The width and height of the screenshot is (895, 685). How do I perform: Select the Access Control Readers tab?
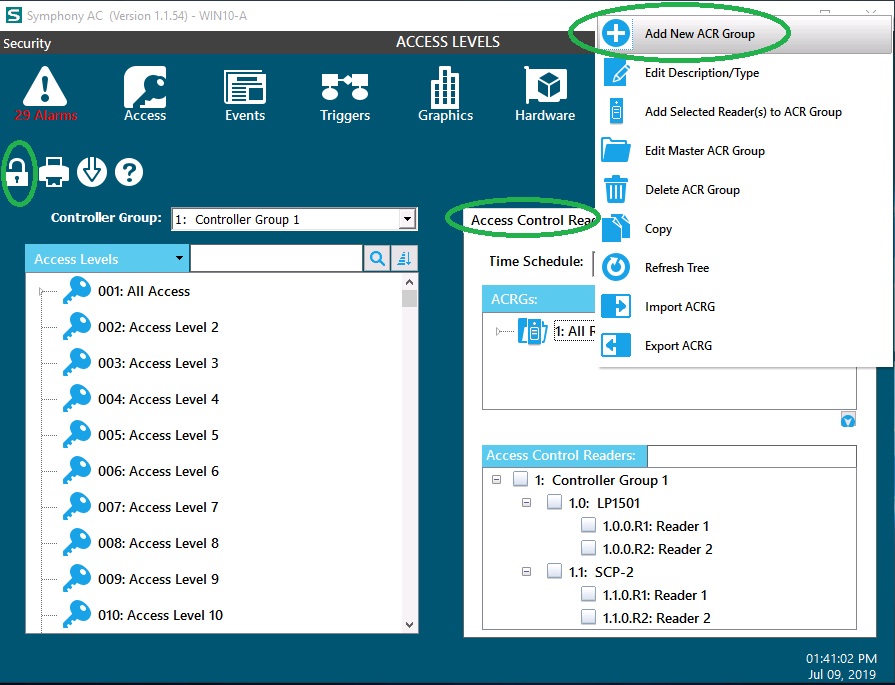coord(530,220)
